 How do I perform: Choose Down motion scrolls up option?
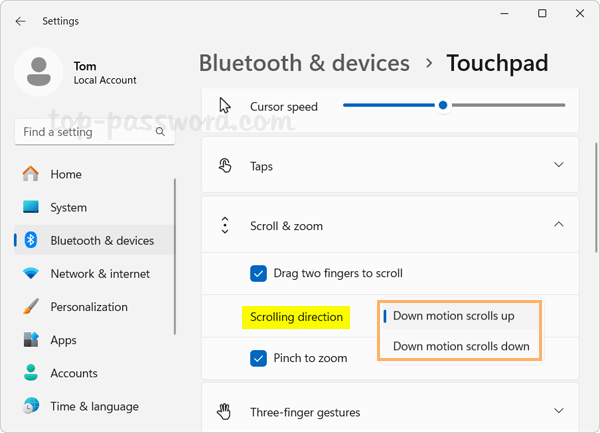453,316
